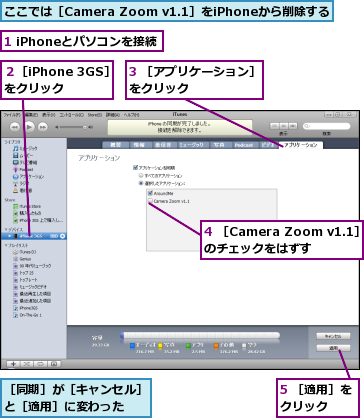Open the iTunes Store
The height and width of the screenshot is (418, 364).
27,206
